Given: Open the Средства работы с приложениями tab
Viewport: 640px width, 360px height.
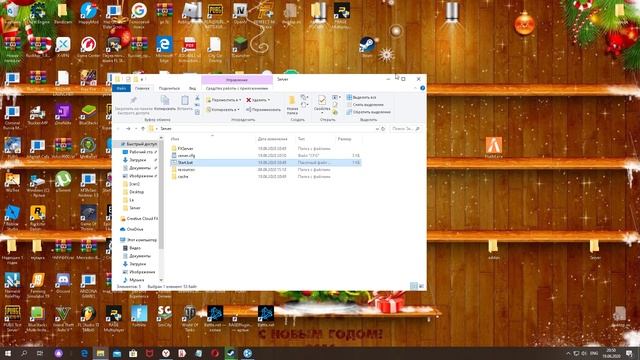Looking at the screenshot, I should (x=237, y=88).
